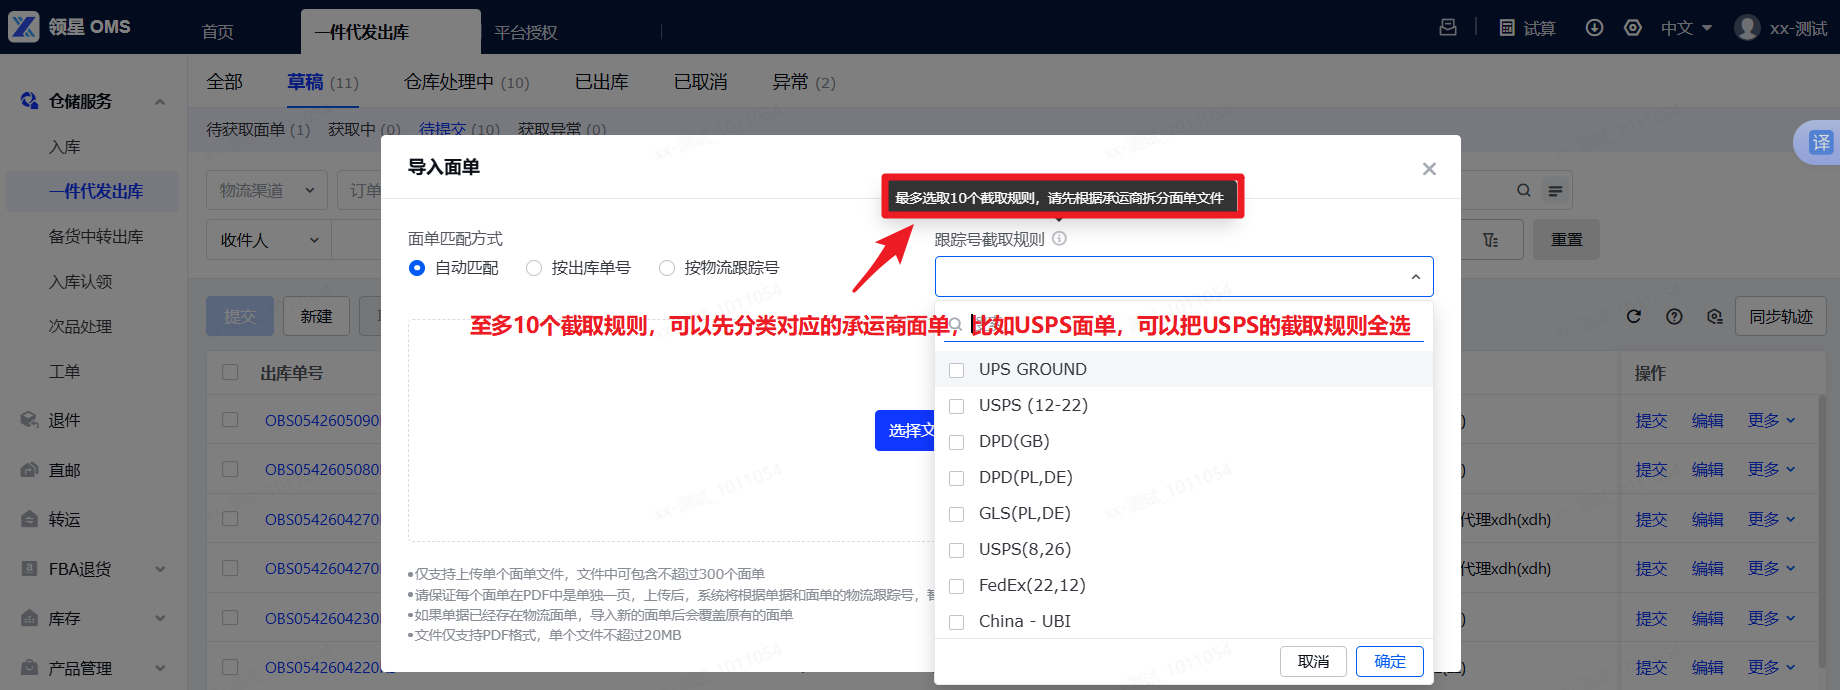The width and height of the screenshot is (1840, 690).
Task: Click the FBA退货 sidebar icon
Action: pos(30,569)
